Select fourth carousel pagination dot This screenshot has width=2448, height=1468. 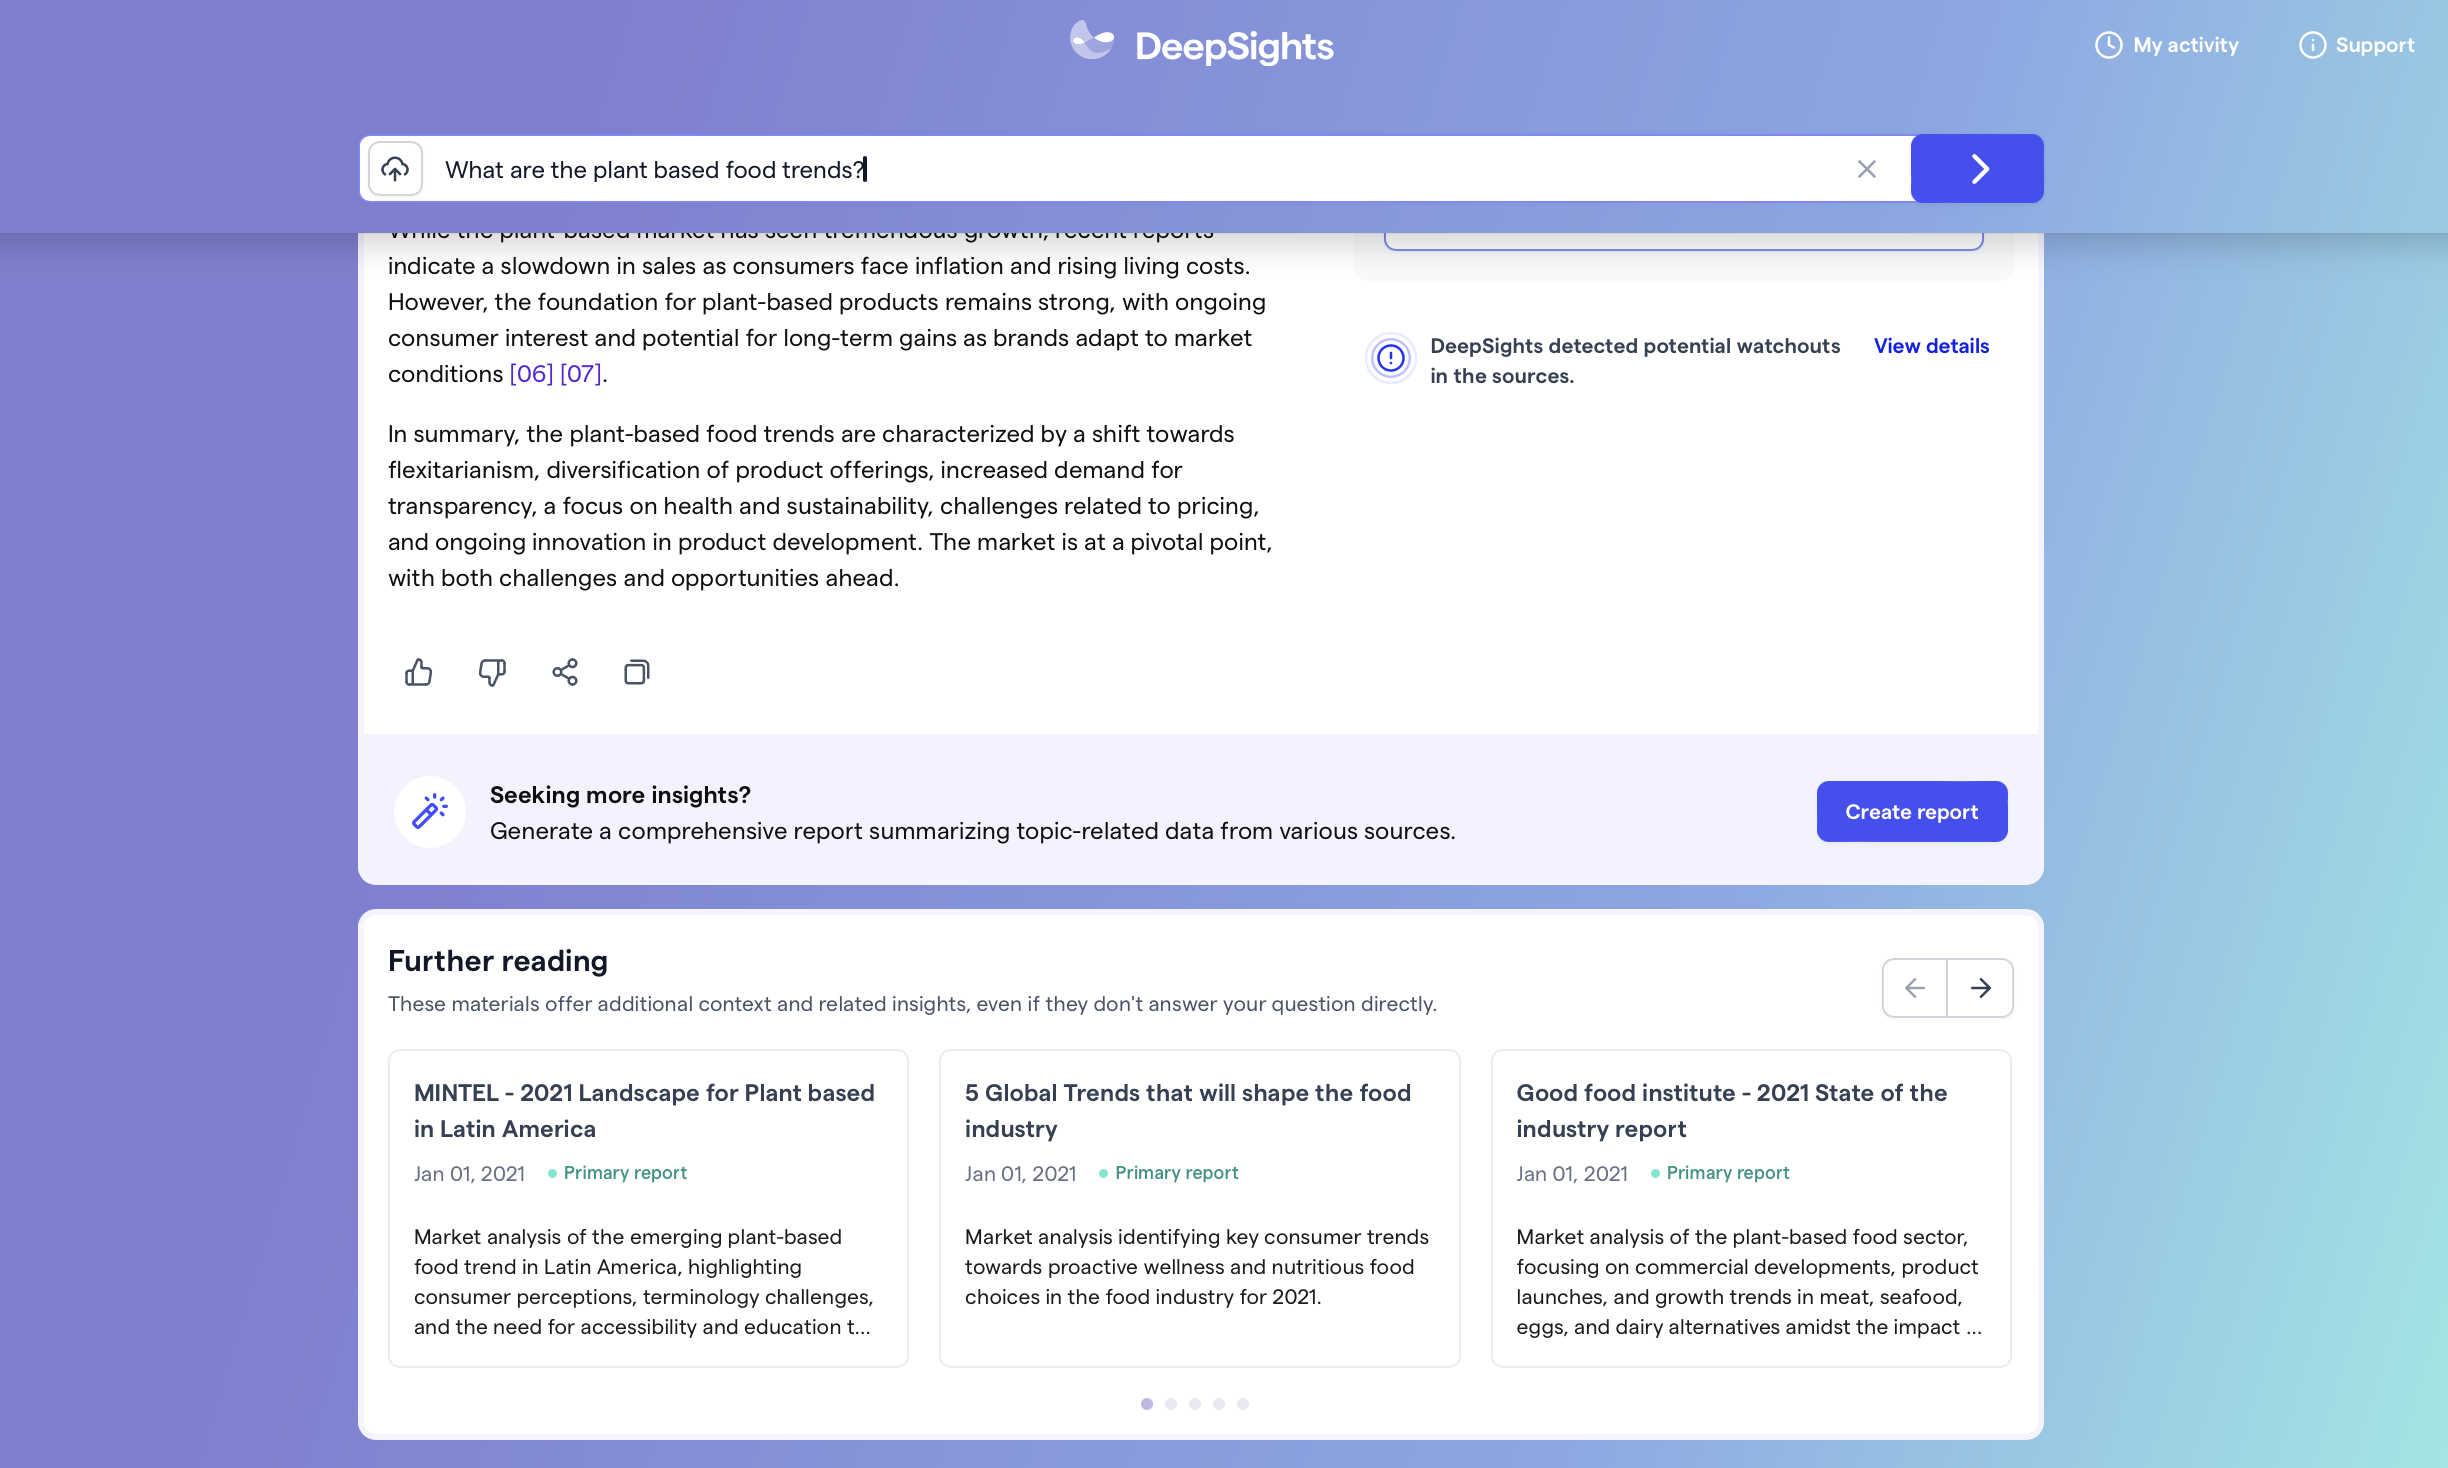[1219, 1404]
